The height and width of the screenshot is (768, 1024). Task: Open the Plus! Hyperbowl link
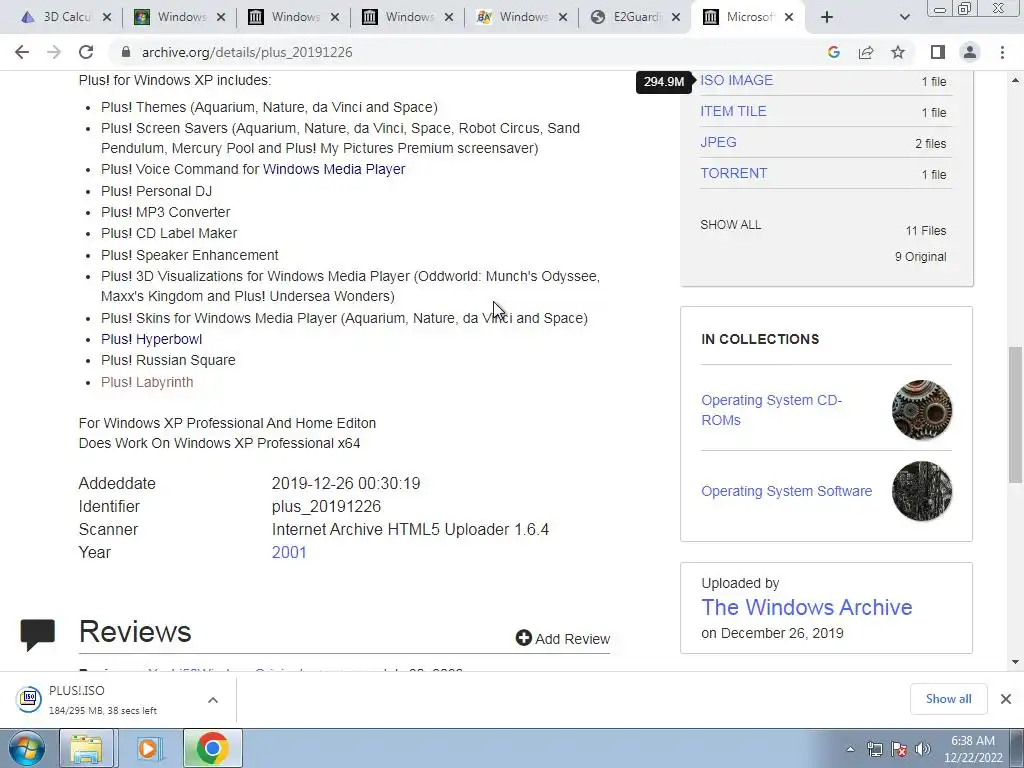pyautogui.click(x=152, y=339)
